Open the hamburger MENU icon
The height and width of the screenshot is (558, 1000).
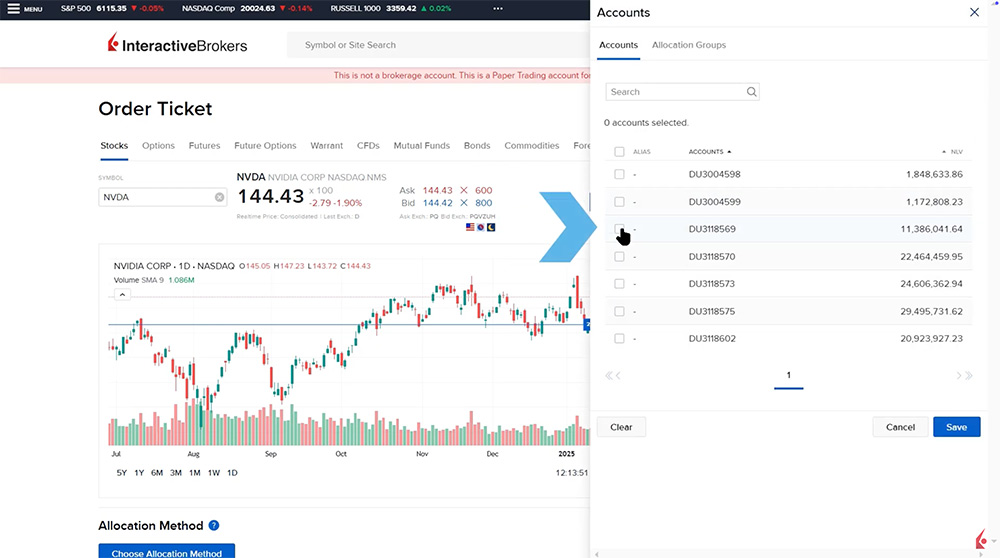(13, 9)
